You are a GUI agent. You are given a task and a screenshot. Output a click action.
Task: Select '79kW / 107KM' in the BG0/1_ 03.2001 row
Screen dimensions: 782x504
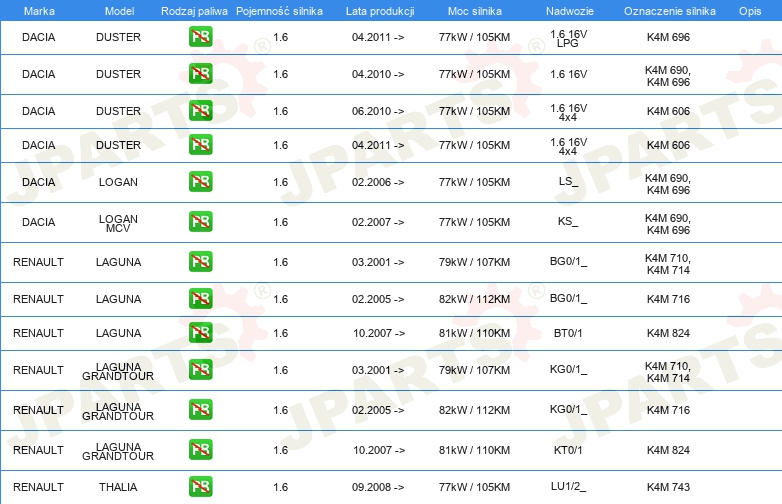click(x=474, y=262)
